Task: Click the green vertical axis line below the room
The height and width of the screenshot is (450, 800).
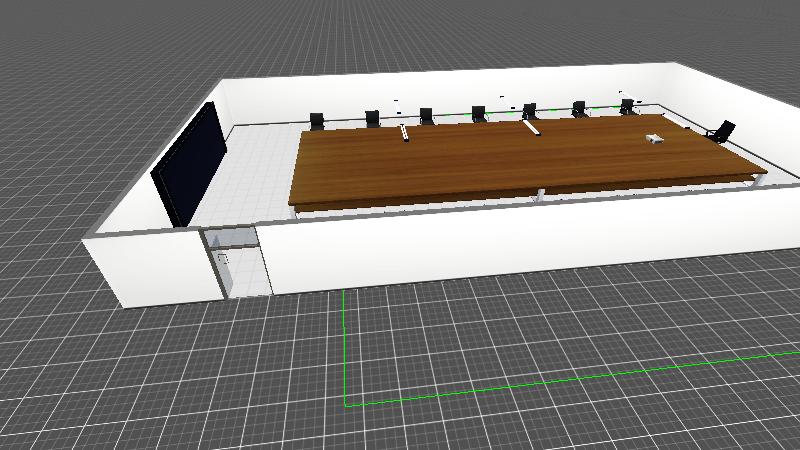Action: coord(345,350)
